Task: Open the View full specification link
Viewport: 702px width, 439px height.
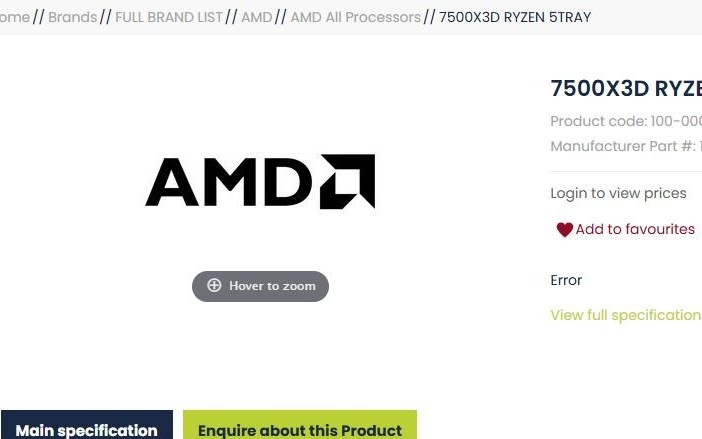Action: (x=625, y=315)
